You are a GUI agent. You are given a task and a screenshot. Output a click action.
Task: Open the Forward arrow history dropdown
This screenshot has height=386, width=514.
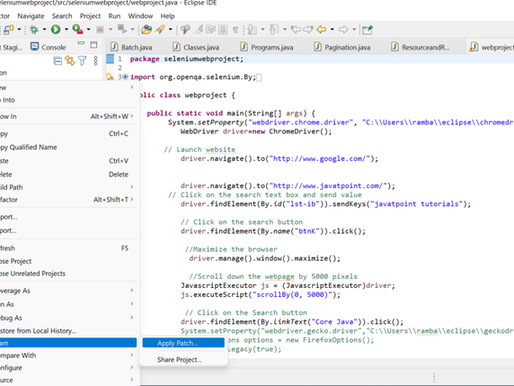[x=354, y=30]
